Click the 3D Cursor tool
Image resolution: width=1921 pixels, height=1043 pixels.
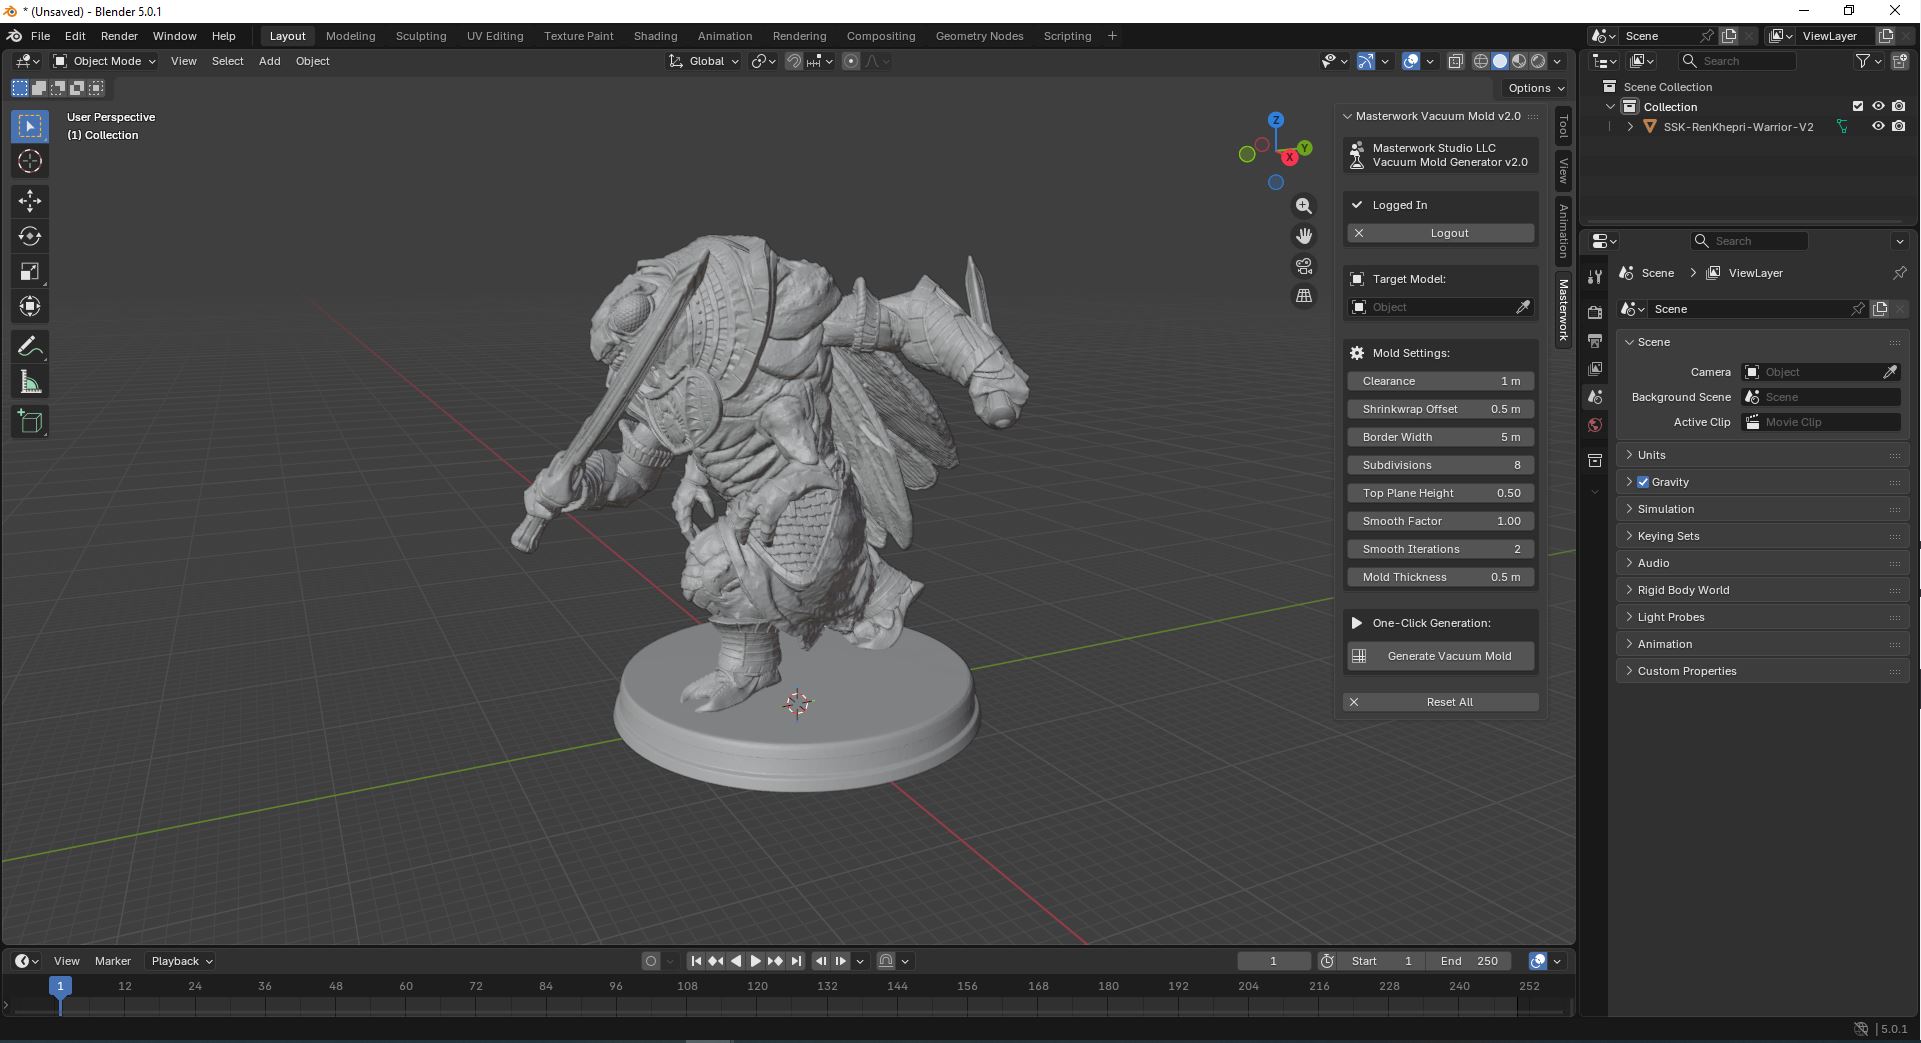[30, 161]
